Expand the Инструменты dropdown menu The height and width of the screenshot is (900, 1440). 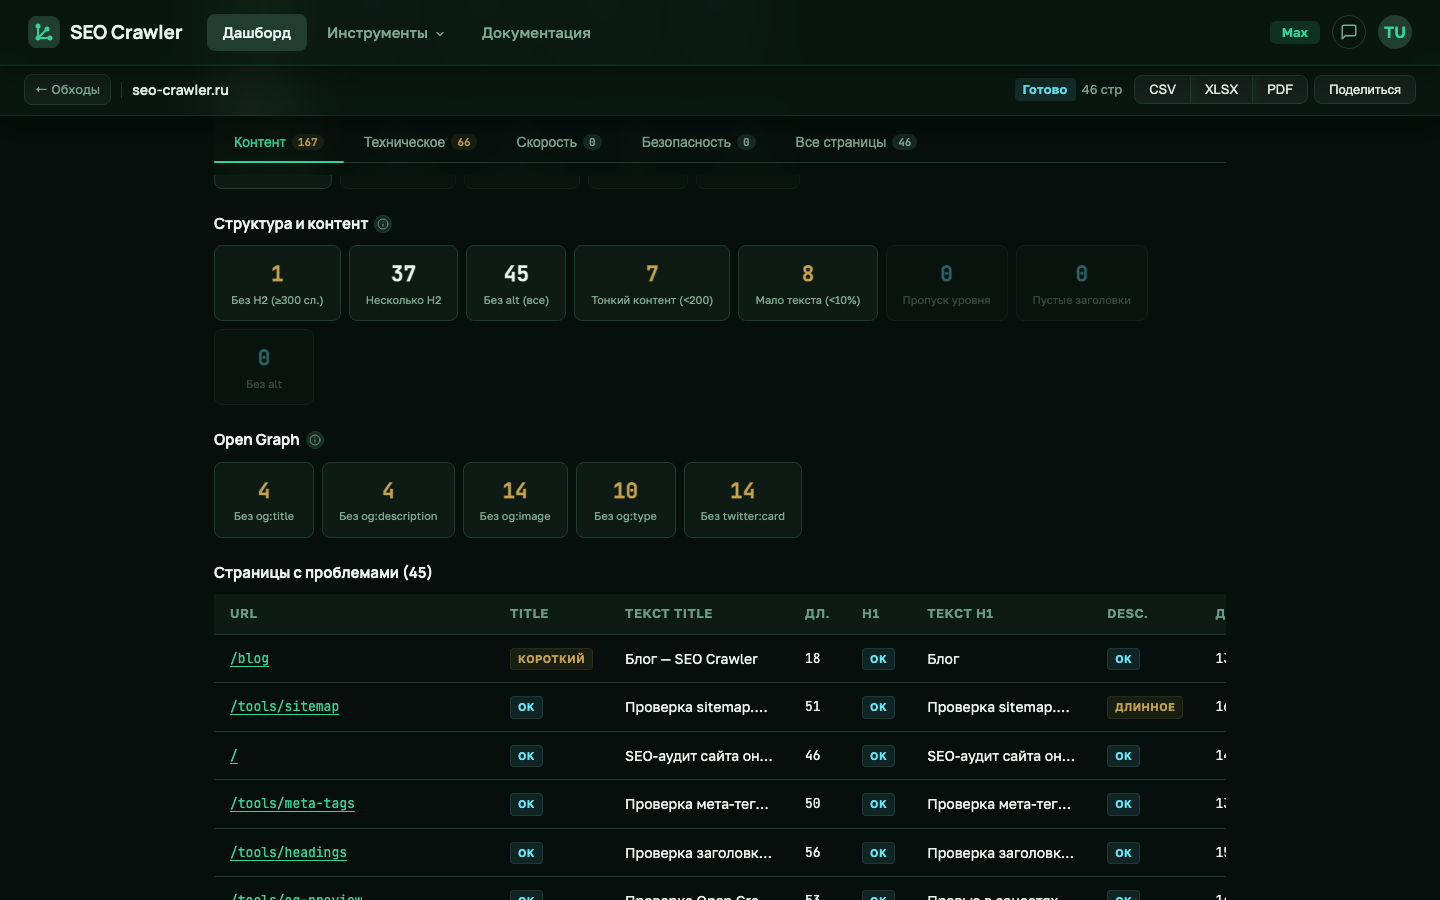[x=386, y=33]
